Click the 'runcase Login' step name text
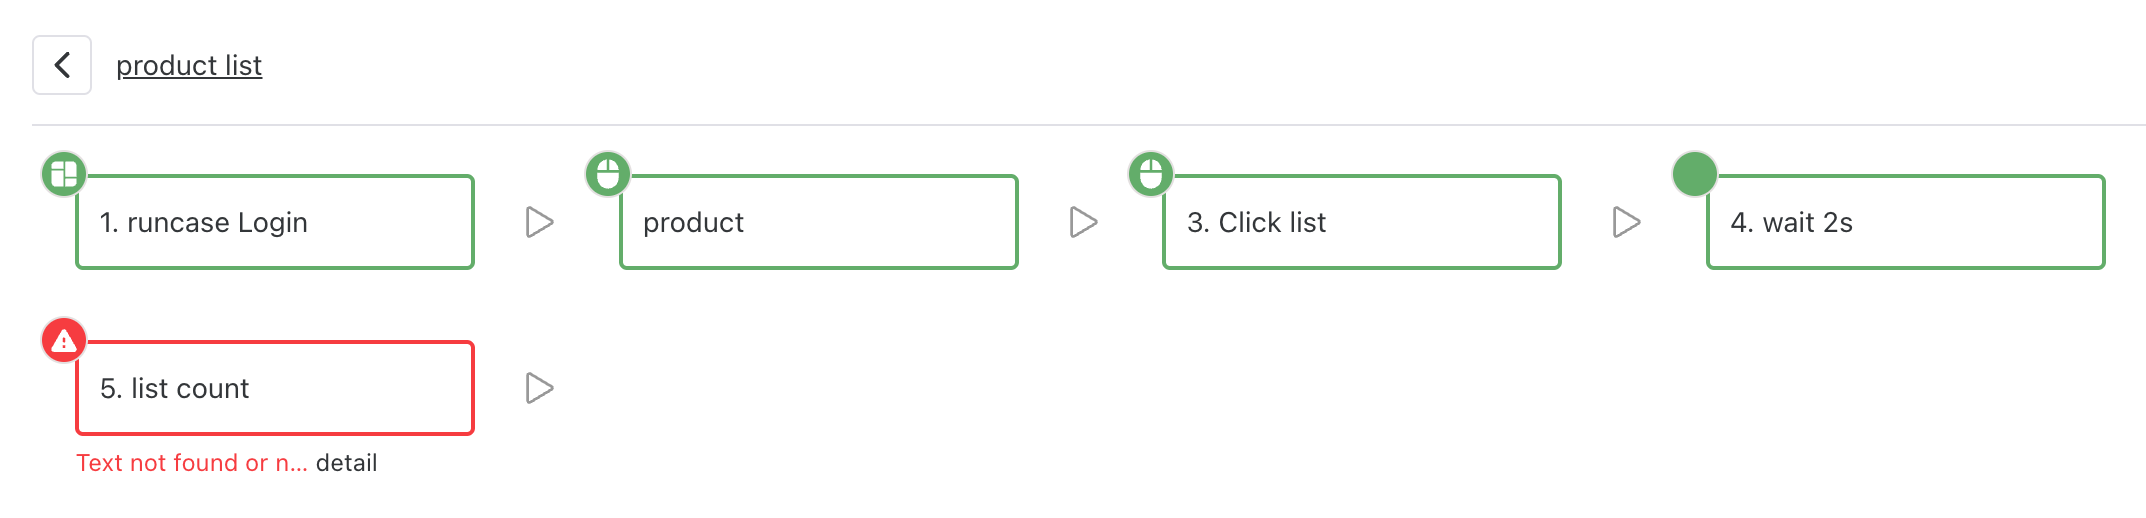 pos(217,222)
